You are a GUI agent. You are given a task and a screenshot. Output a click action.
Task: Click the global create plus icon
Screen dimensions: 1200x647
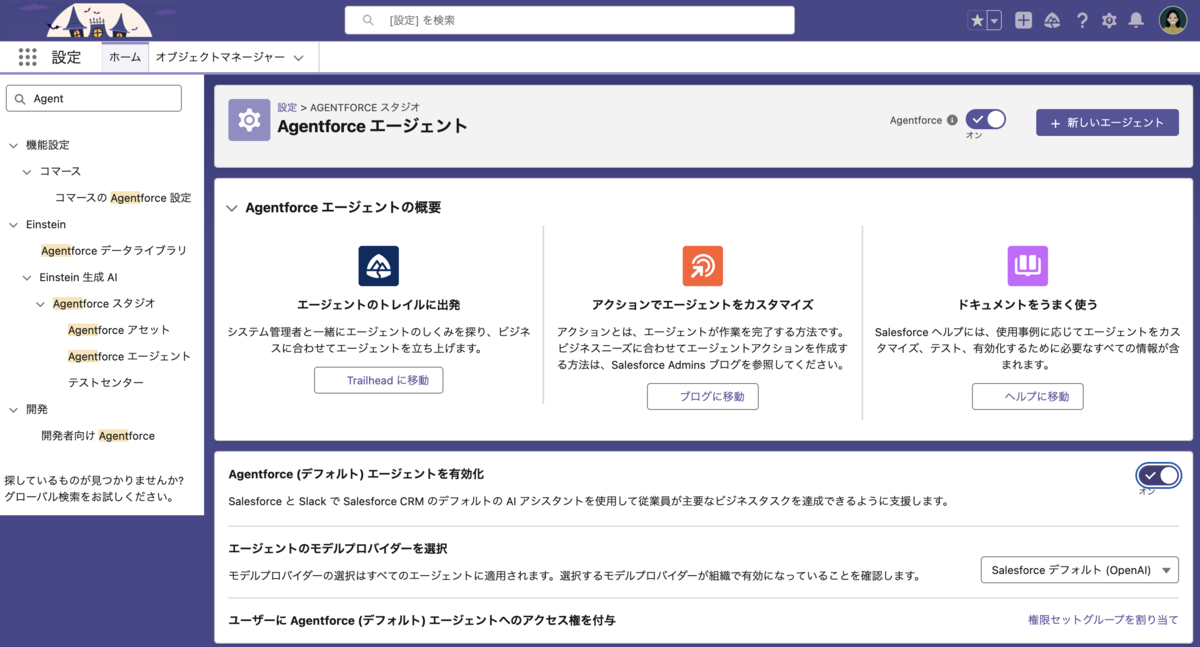tap(1023, 20)
